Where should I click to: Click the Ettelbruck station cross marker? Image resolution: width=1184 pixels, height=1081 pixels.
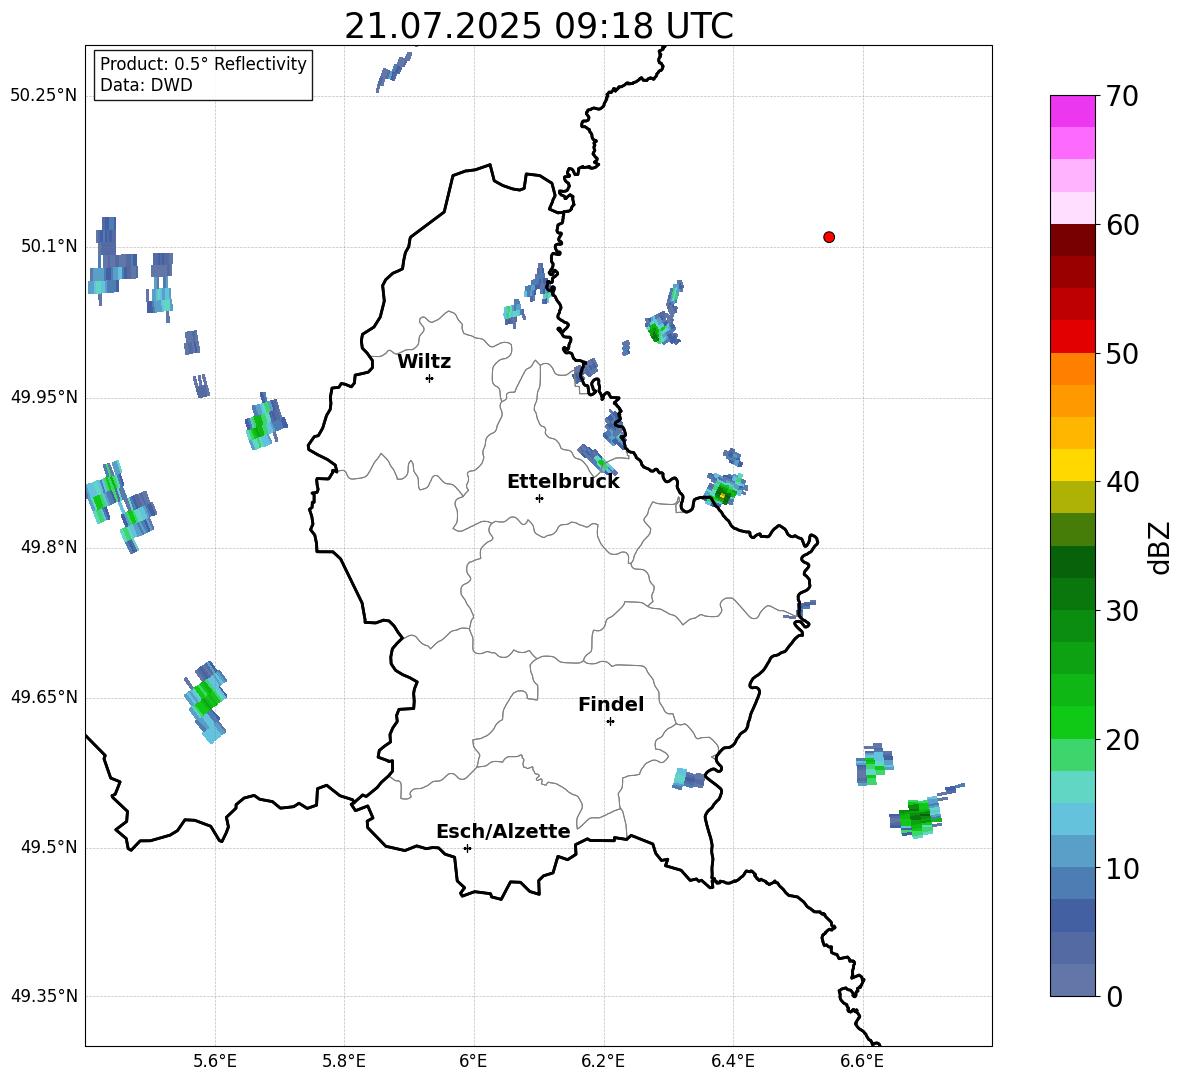(539, 498)
